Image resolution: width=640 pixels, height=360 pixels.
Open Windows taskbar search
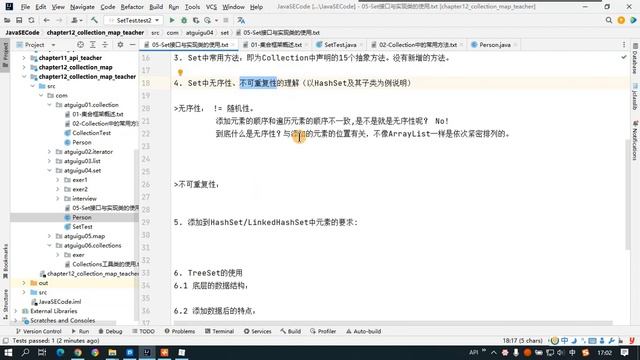point(25,352)
